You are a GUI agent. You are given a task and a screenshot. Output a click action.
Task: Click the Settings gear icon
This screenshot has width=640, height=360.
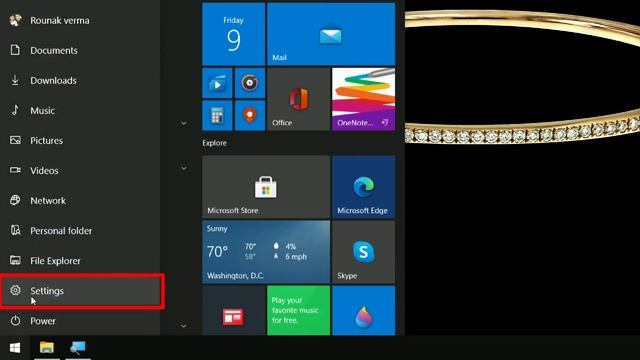click(15, 290)
